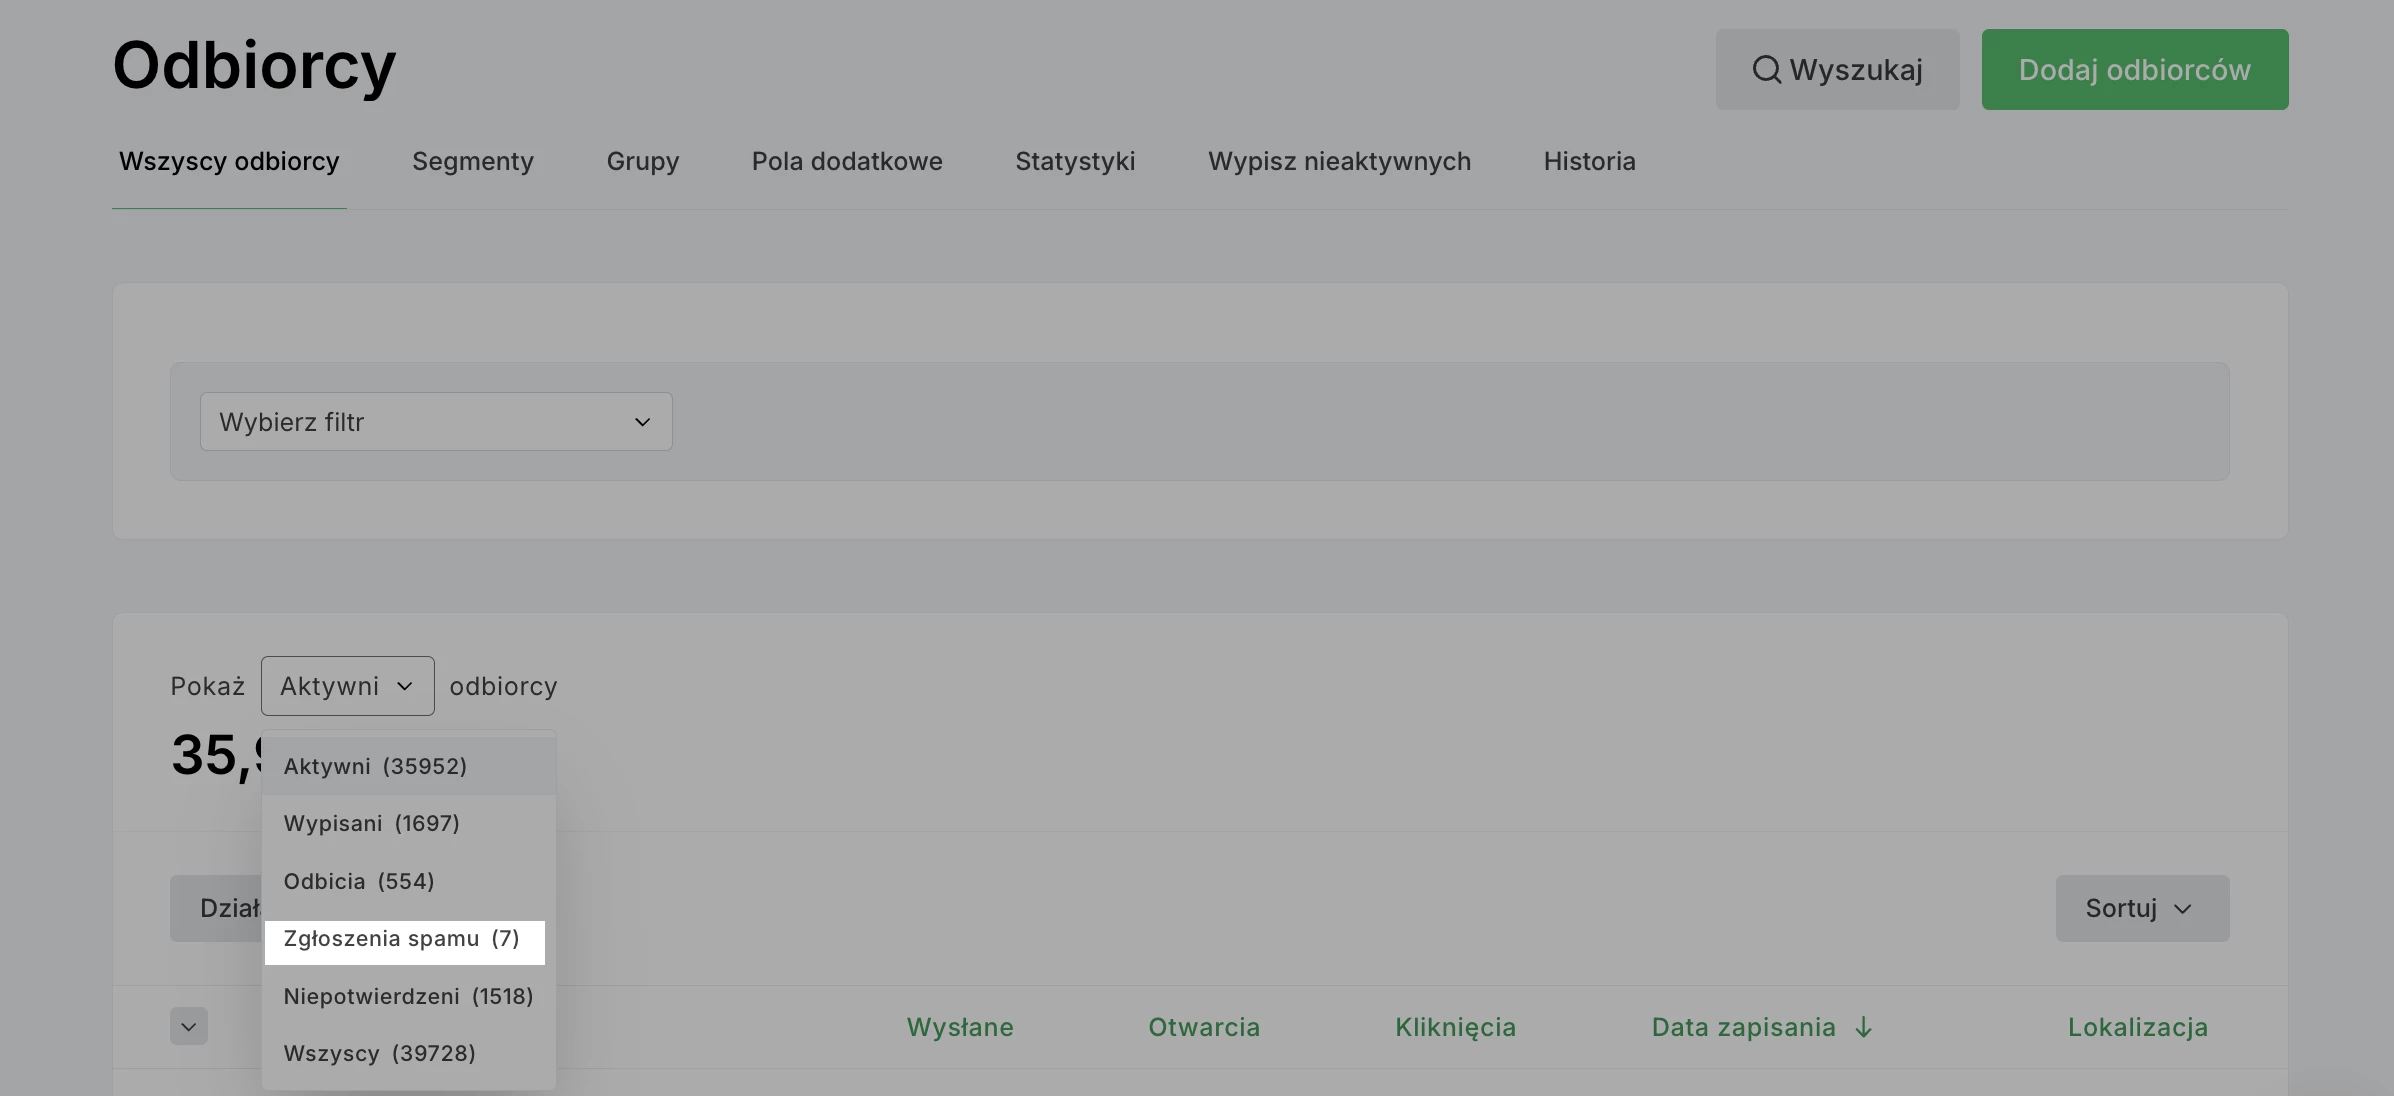Open the Segmenty tab

coord(472,161)
